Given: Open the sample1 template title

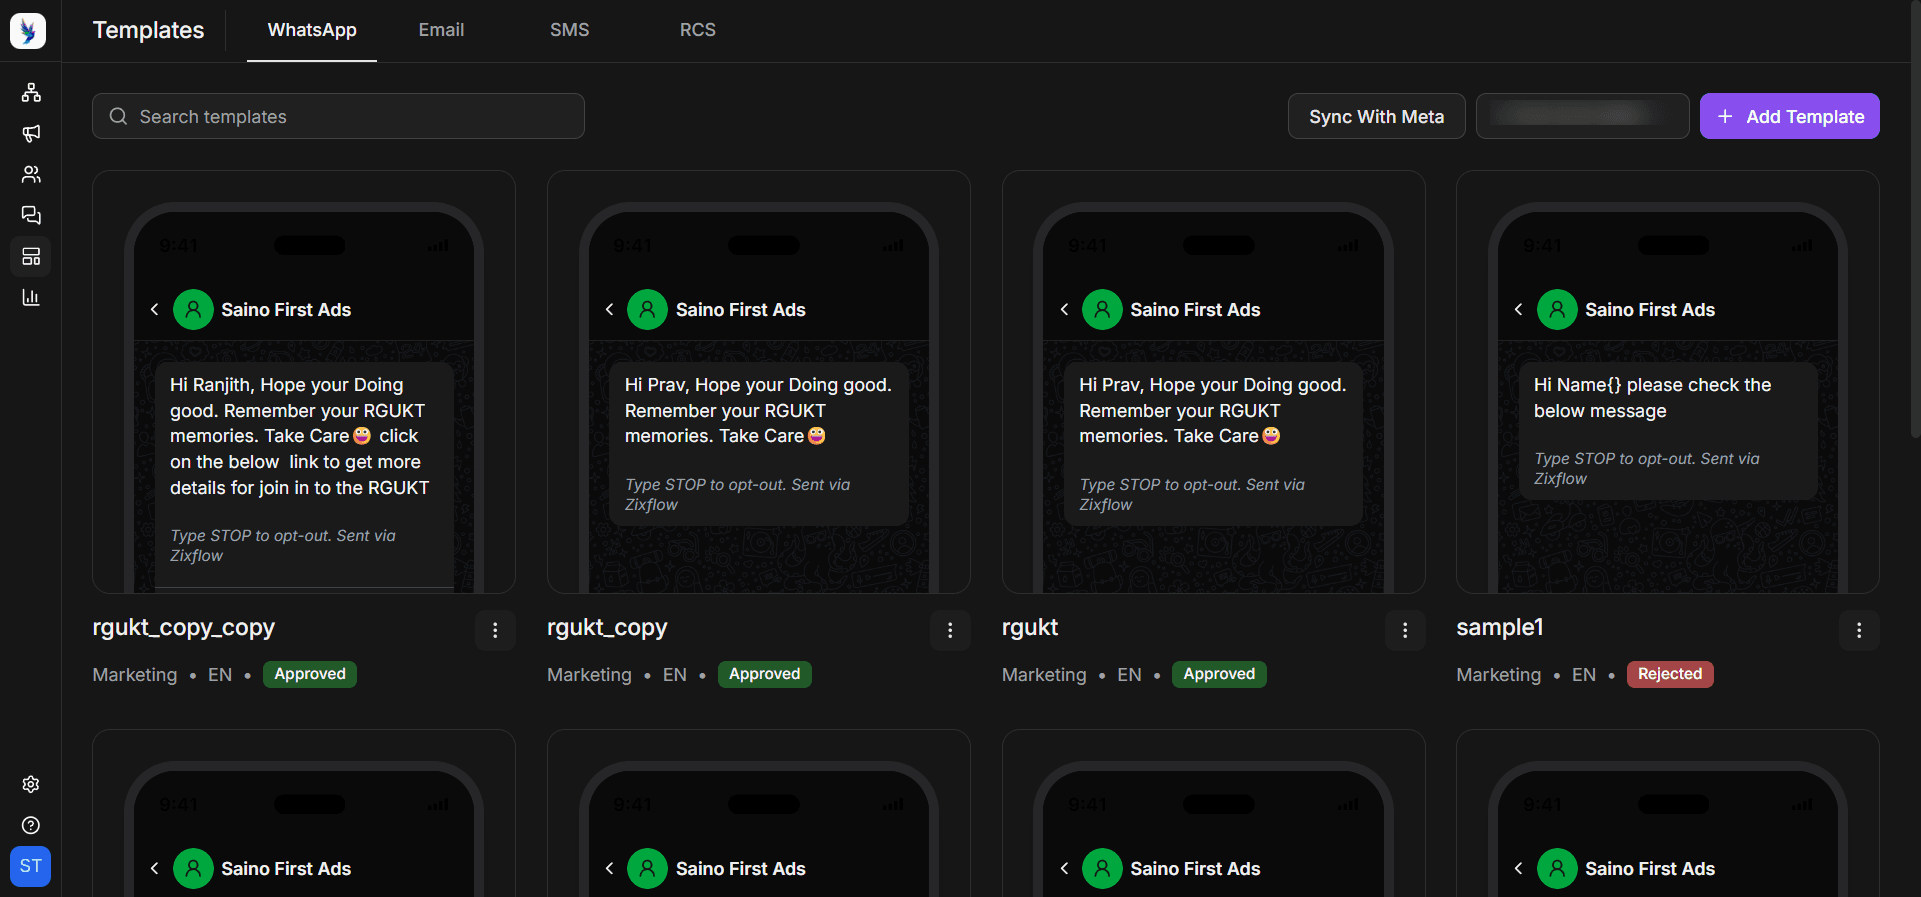Looking at the screenshot, I should pos(1500,628).
